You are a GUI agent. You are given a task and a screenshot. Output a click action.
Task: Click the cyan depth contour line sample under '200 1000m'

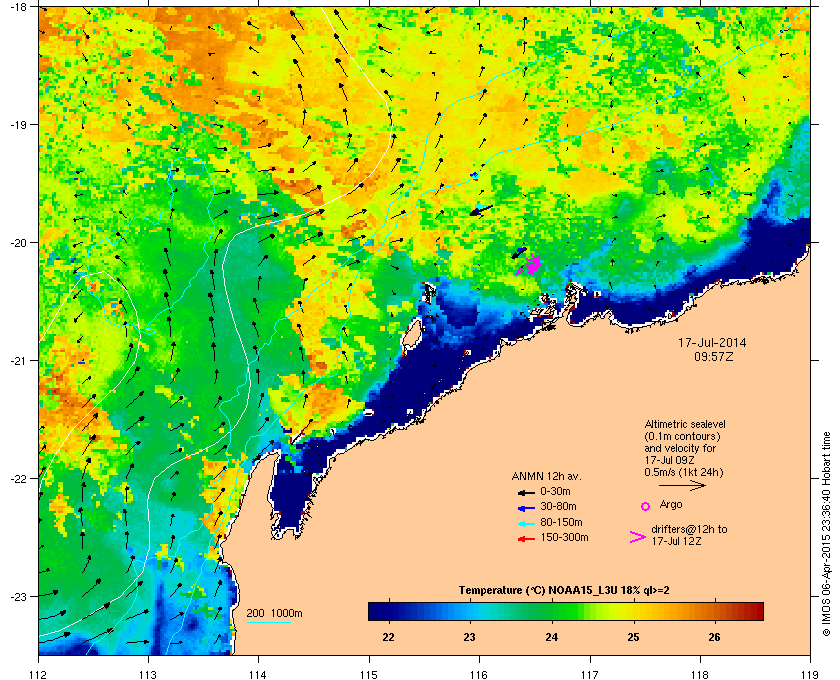(268, 623)
